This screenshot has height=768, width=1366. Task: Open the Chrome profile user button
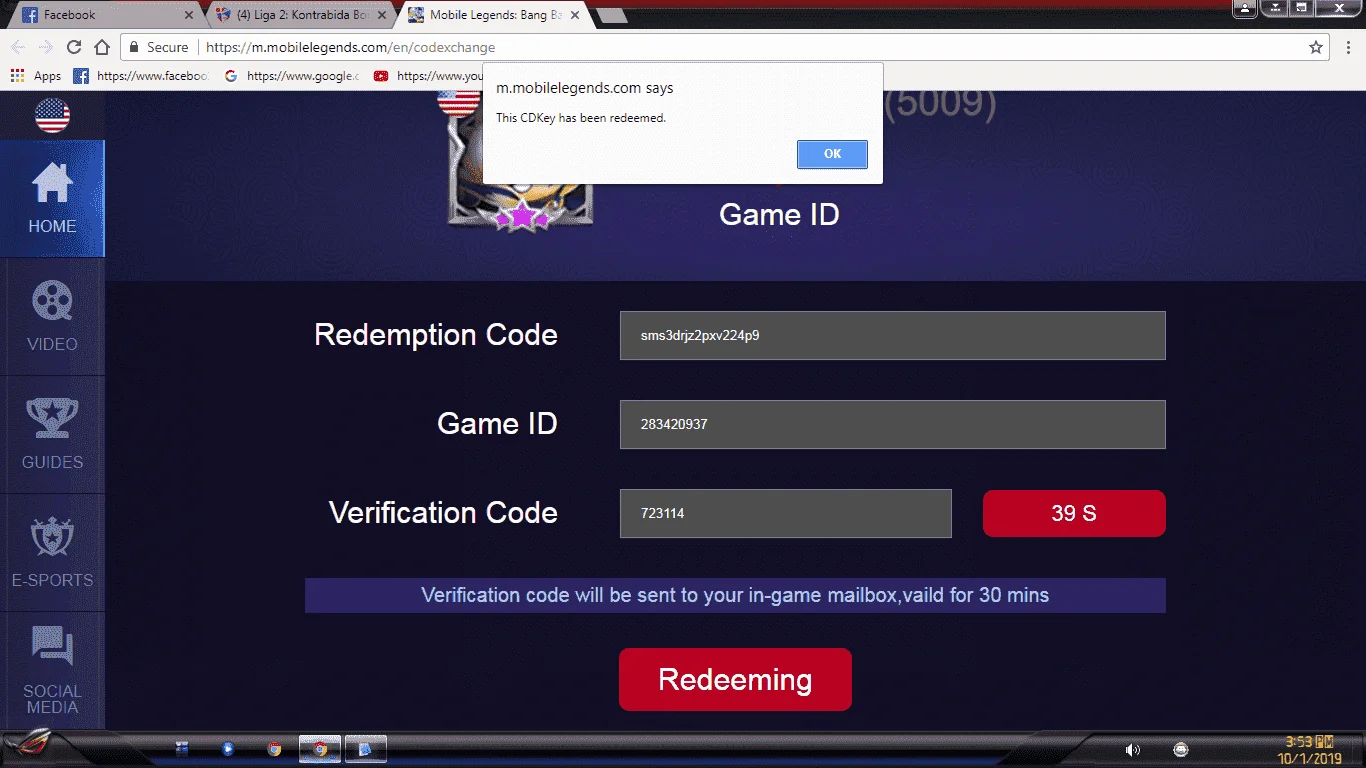[1244, 9]
